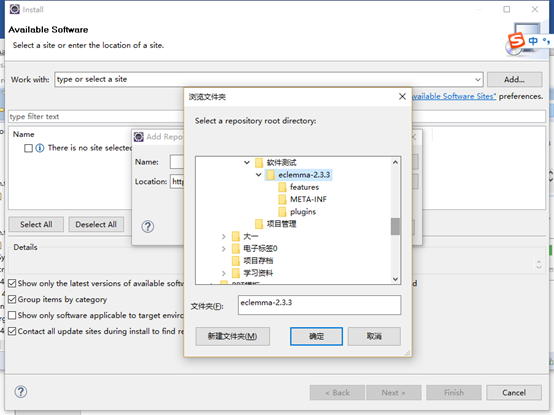Expand the 学习资料 folder node
Viewport: 554px width, 415px height.
[223, 273]
